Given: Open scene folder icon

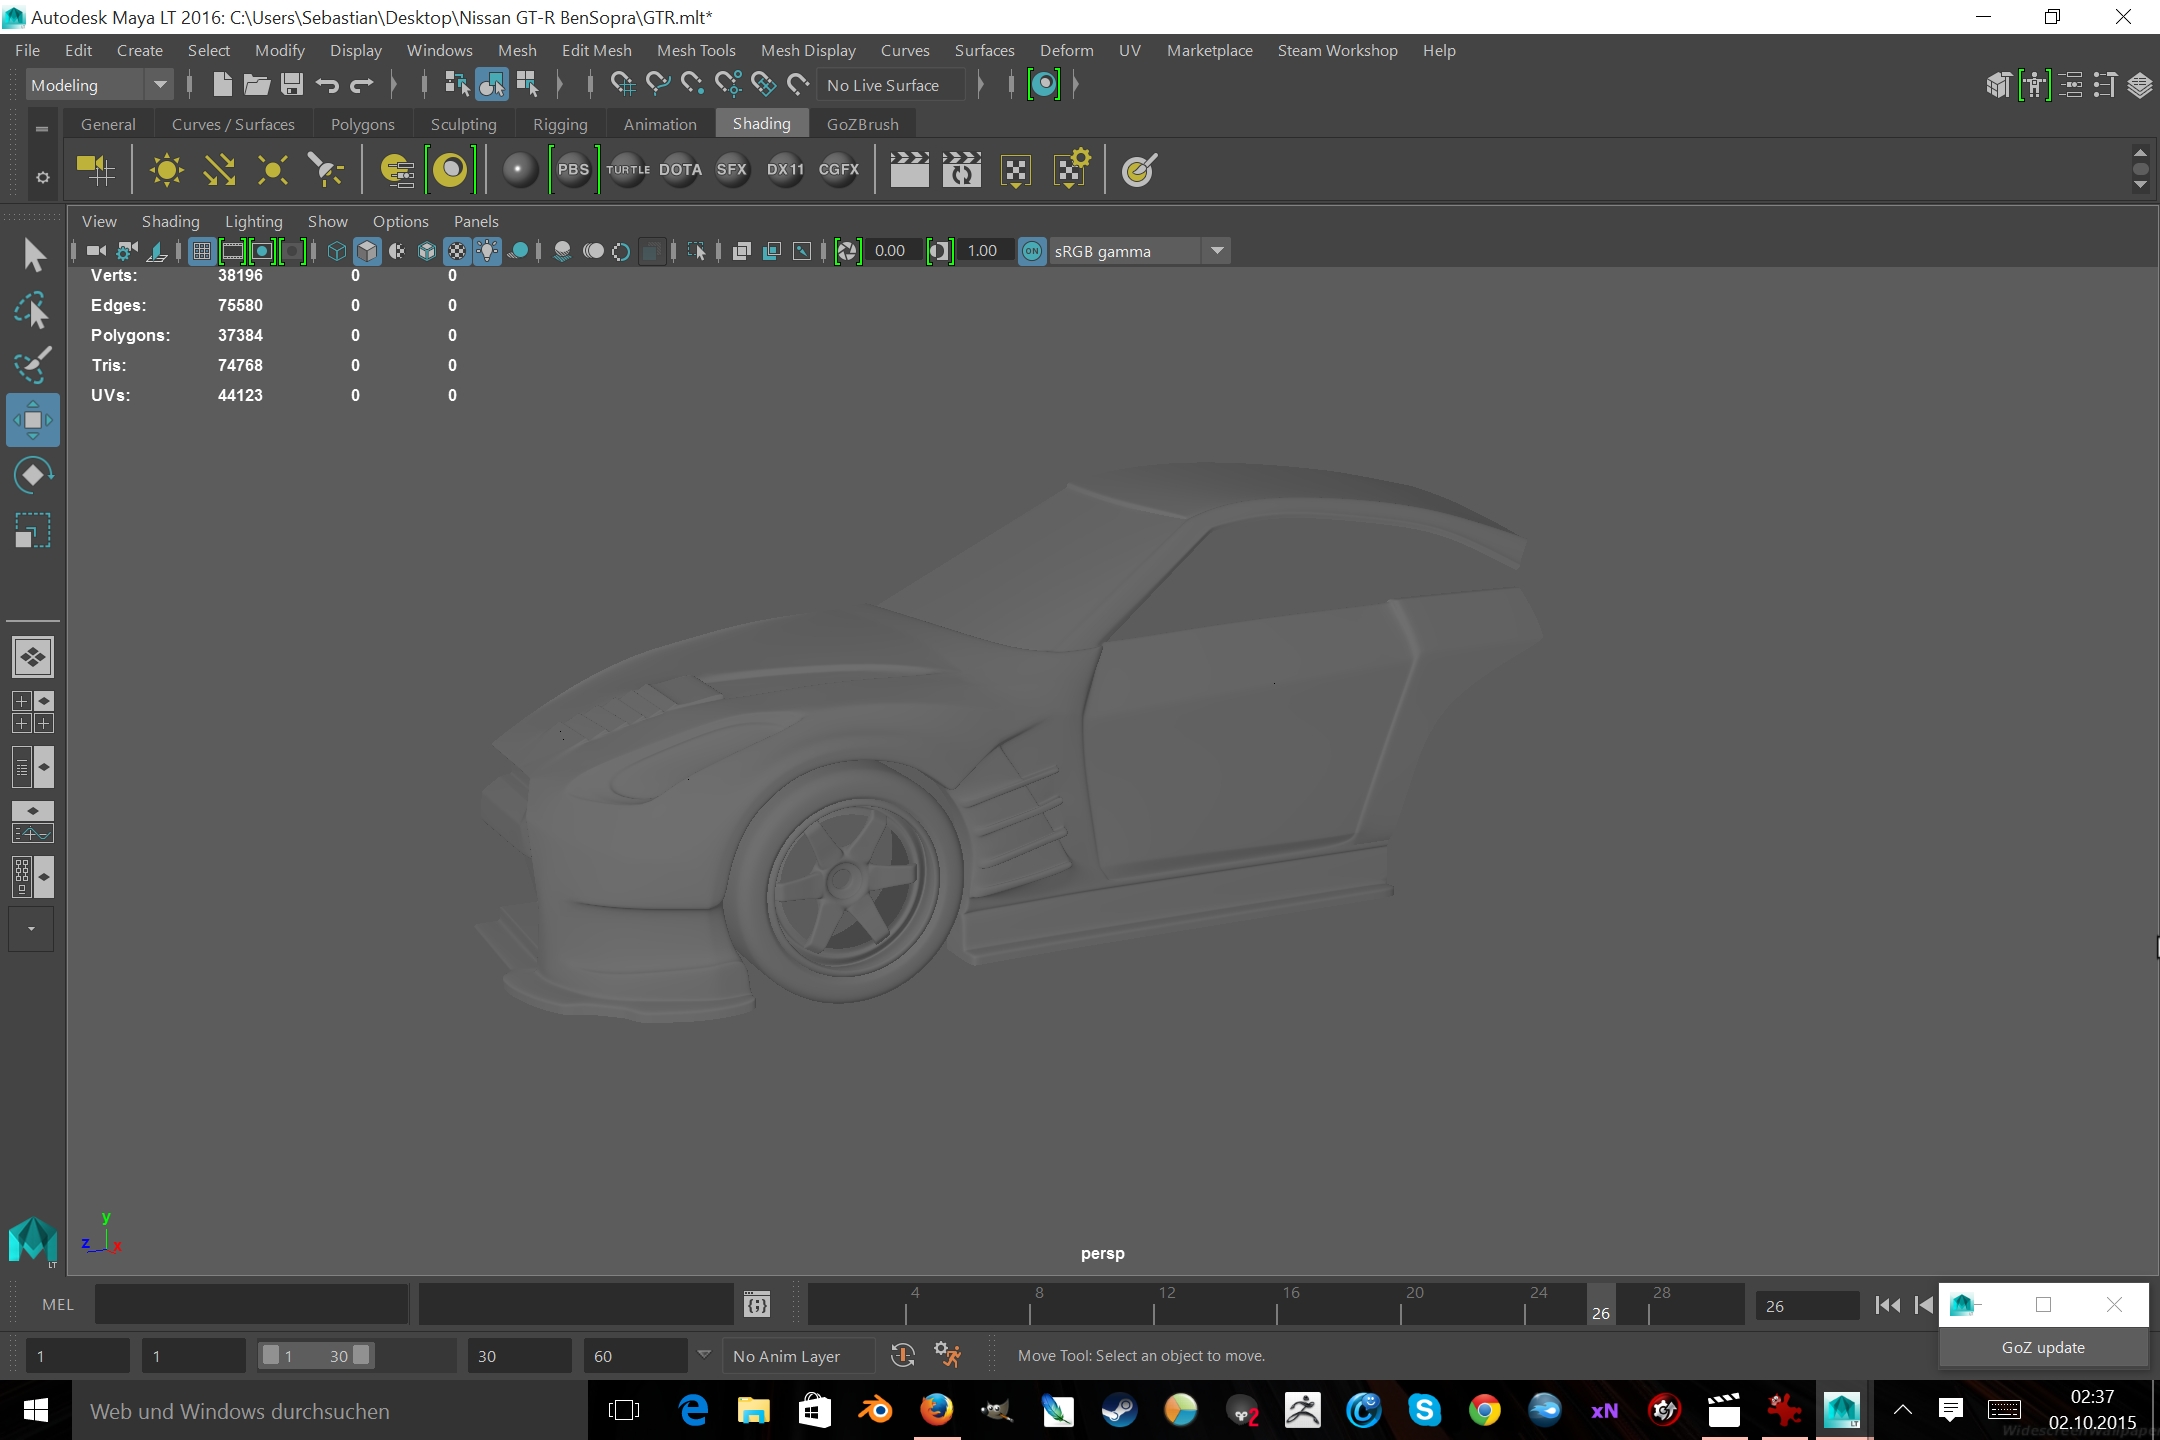Looking at the screenshot, I should 257,85.
